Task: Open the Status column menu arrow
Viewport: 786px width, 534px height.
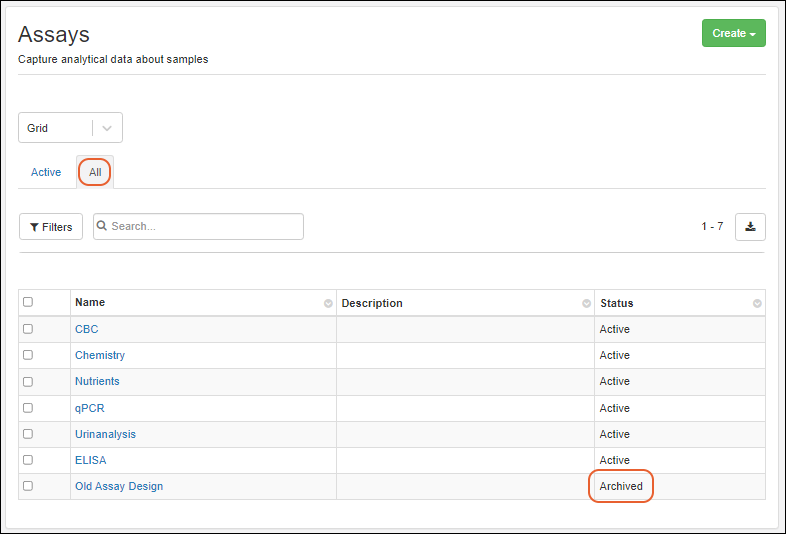Action: 757,304
